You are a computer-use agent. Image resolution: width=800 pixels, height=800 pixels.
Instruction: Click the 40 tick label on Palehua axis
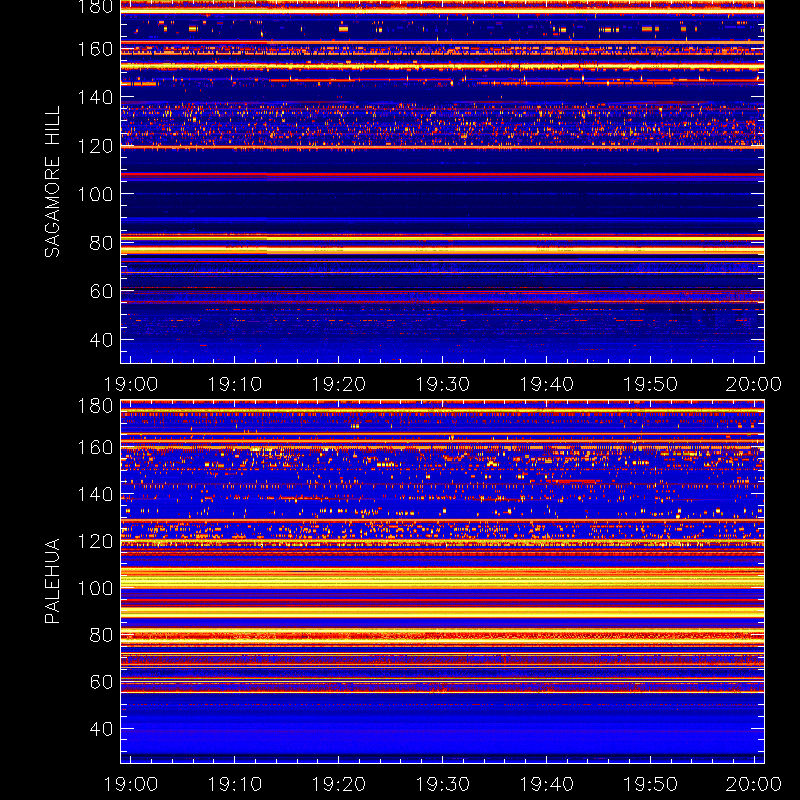click(x=101, y=729)
